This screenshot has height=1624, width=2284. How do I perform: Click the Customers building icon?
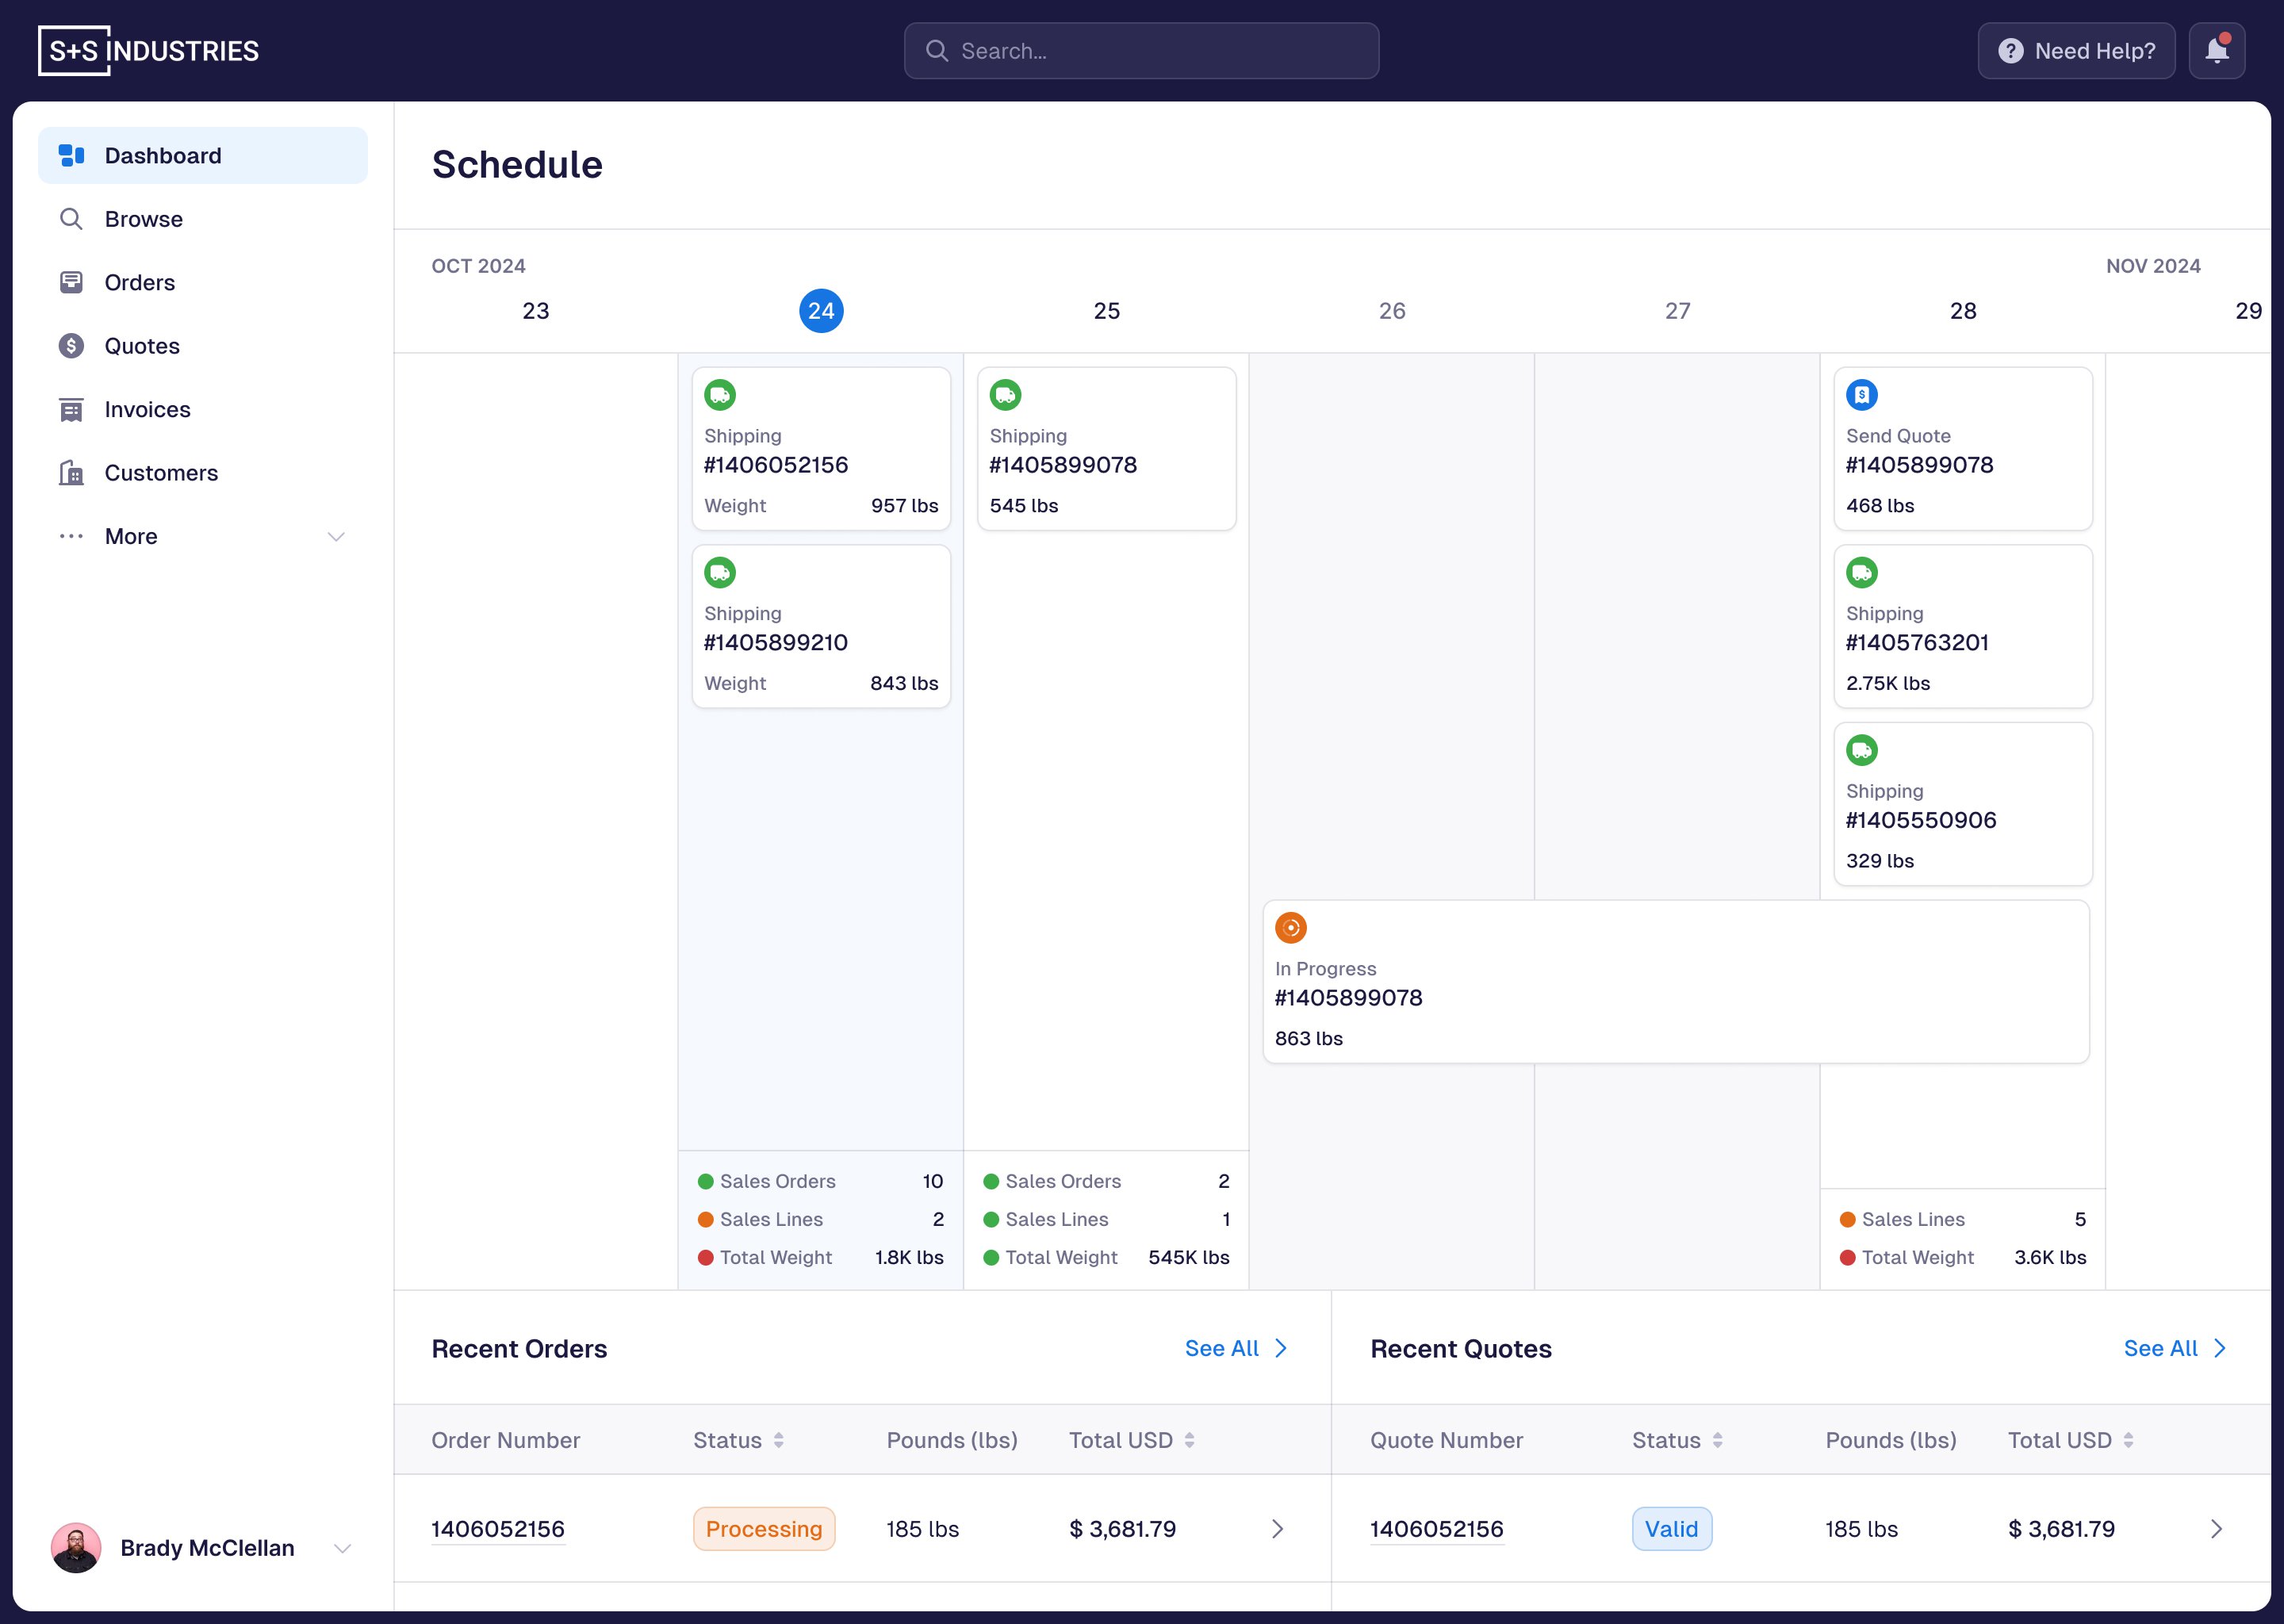click(71, 473)
